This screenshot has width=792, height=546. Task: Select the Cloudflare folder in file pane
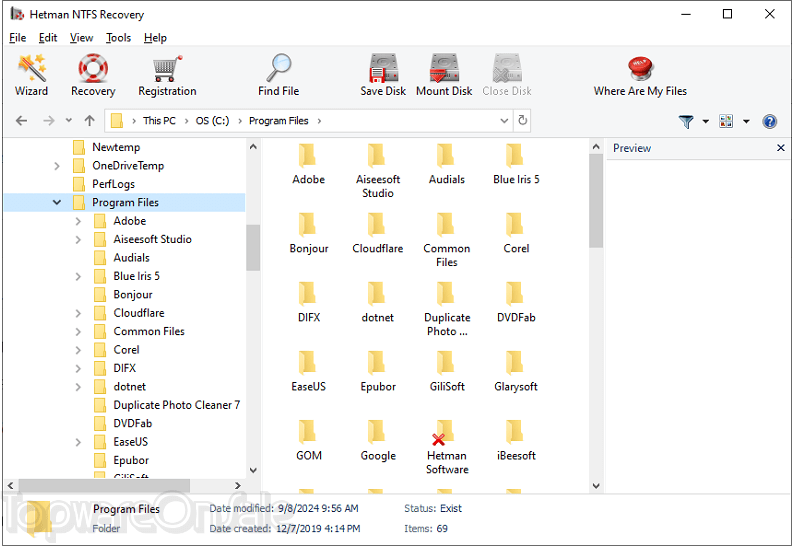378,233
